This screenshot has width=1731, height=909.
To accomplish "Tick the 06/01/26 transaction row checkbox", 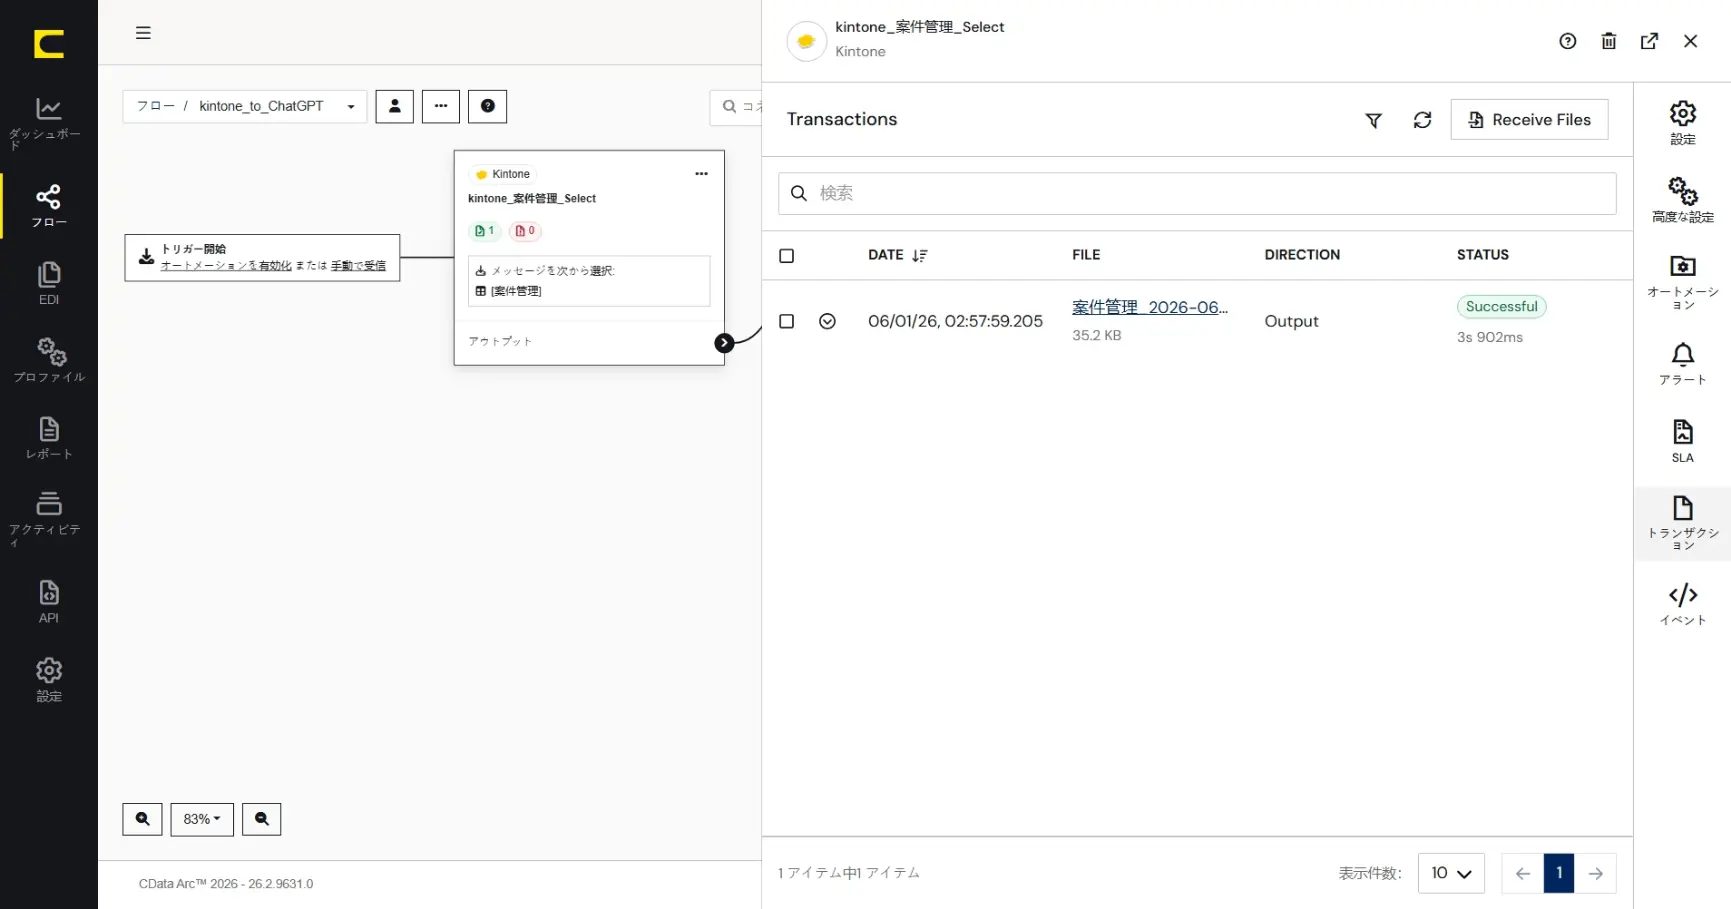I will [786, 321].
